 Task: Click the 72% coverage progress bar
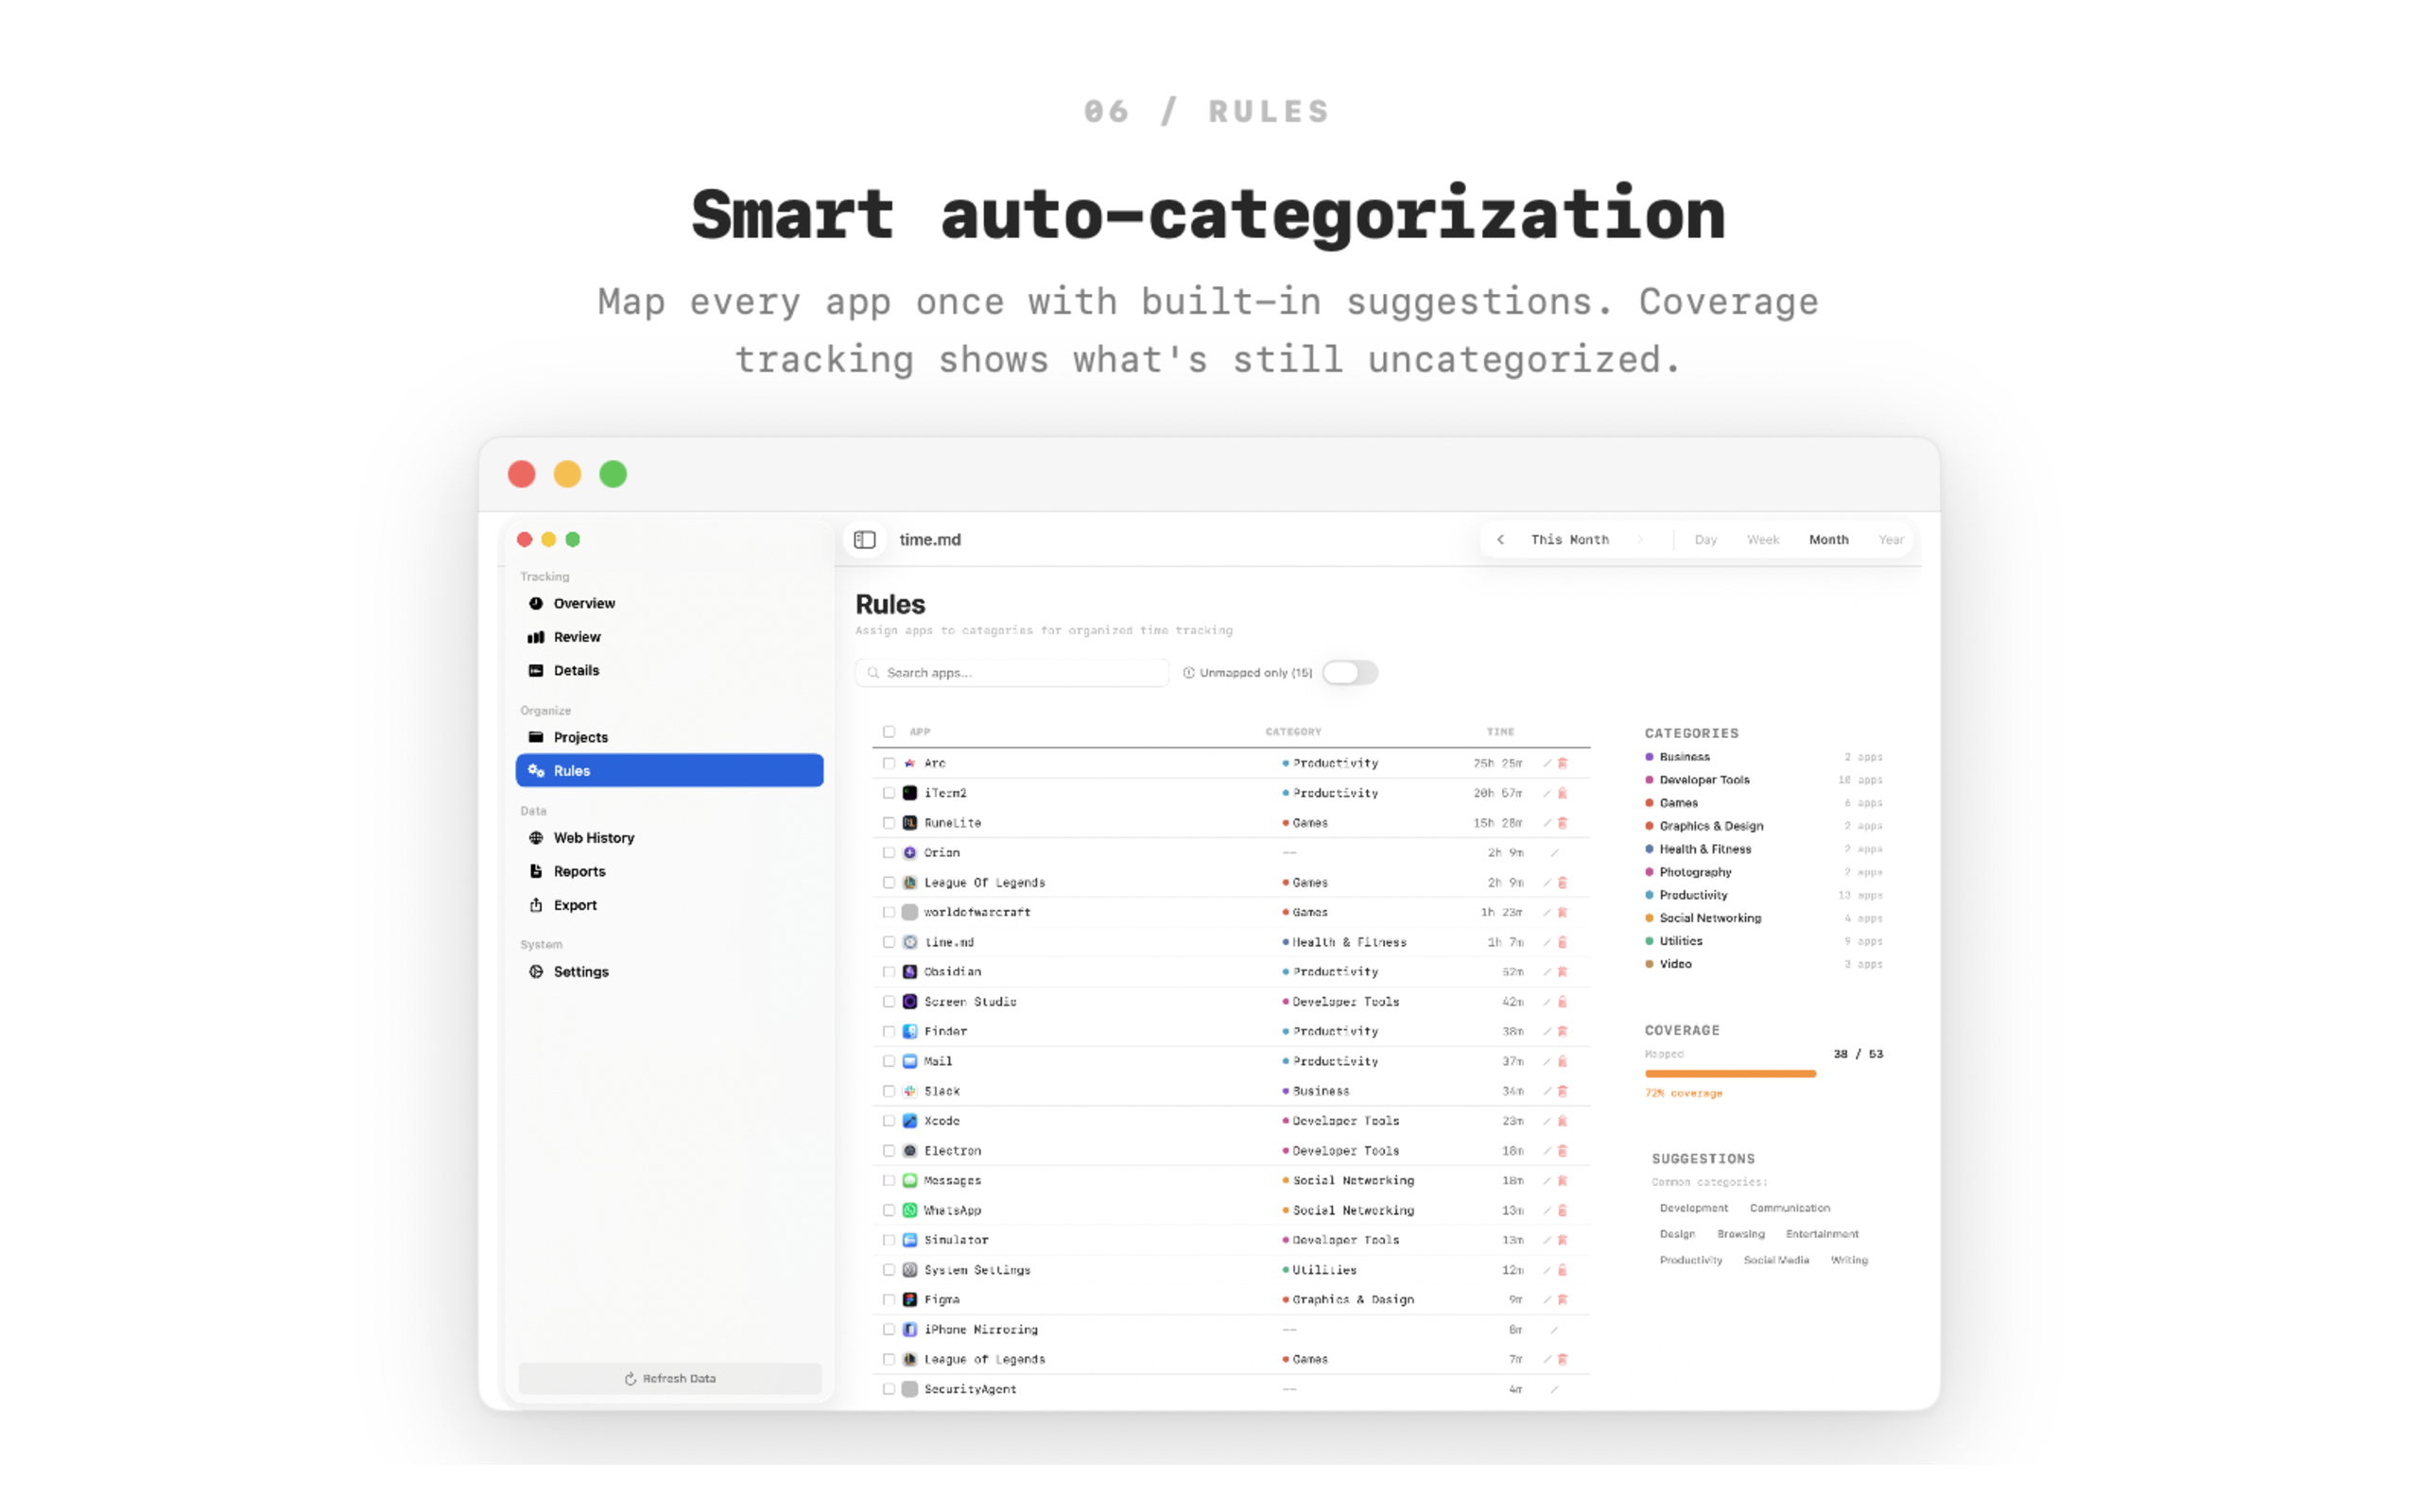click(1730, 1073)
